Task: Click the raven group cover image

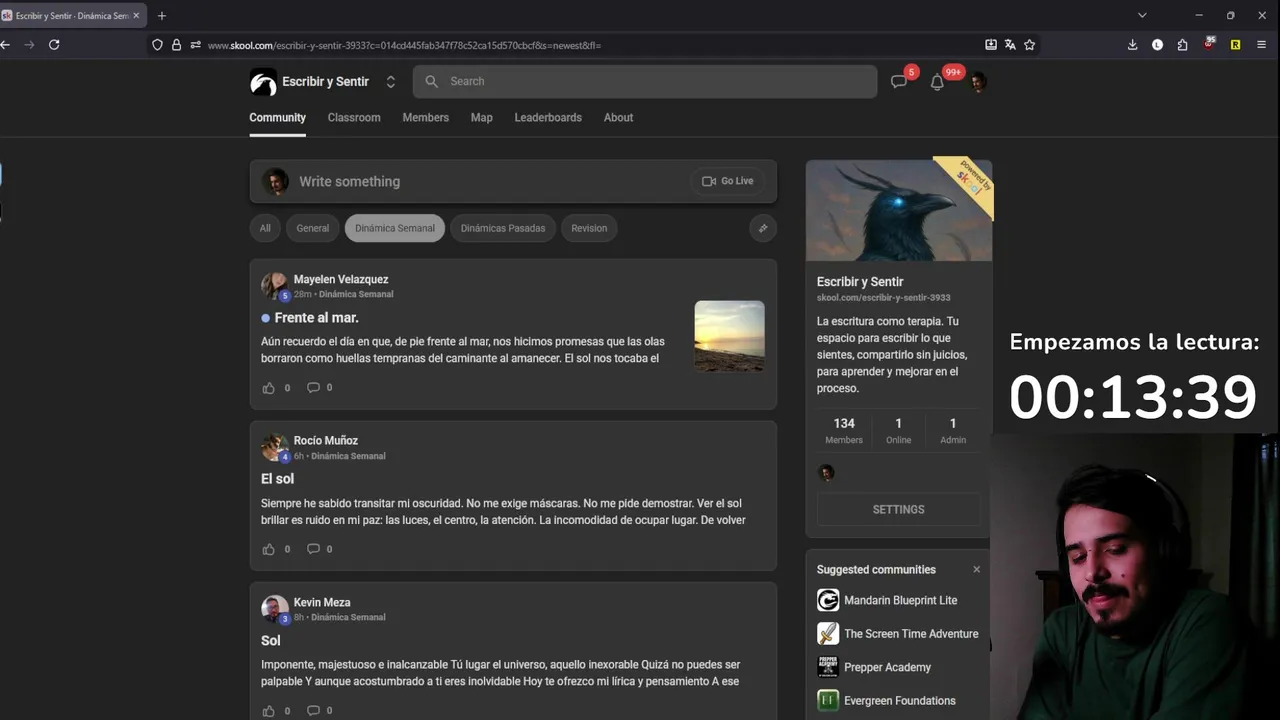Action: [x=898, y=210]
